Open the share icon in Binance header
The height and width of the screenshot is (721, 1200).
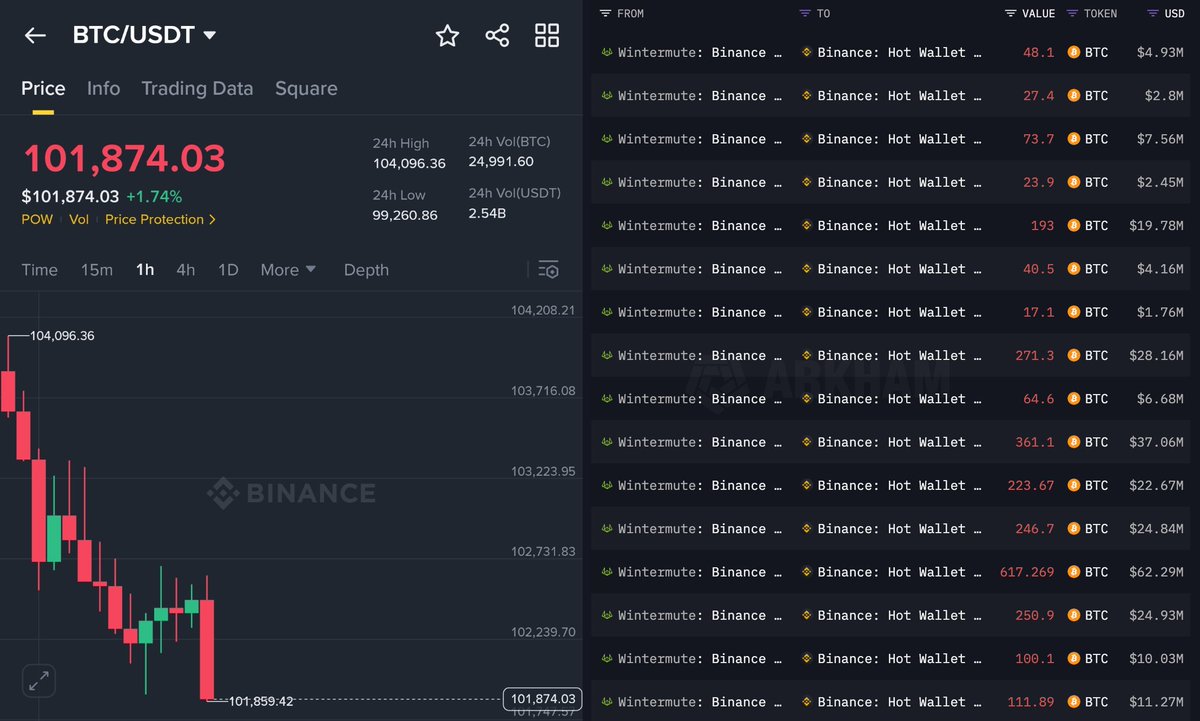click(x=497, y=36)
